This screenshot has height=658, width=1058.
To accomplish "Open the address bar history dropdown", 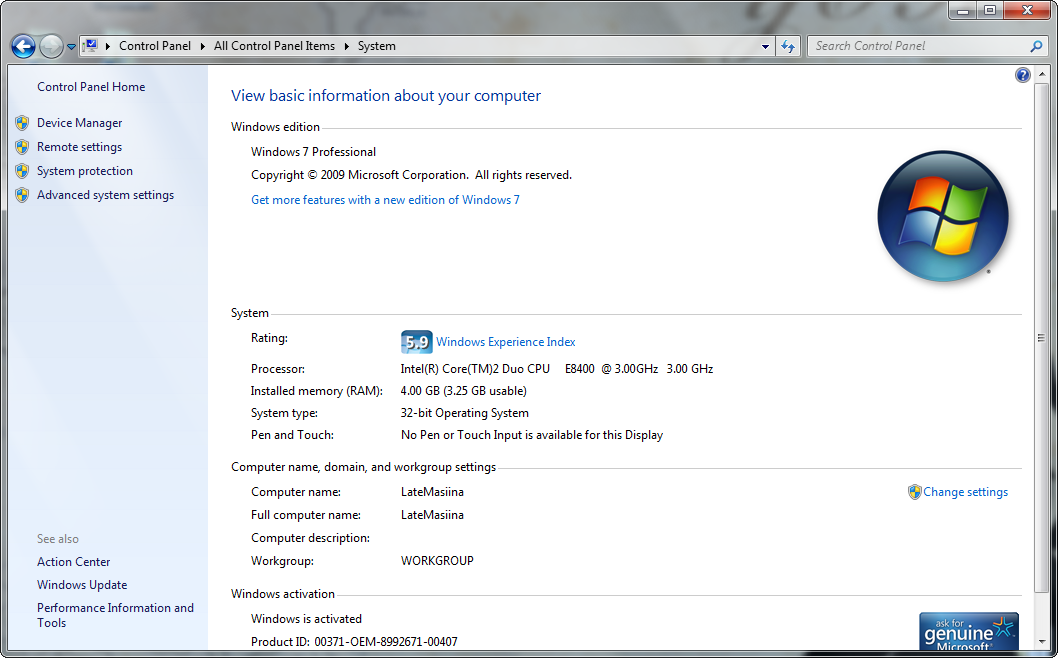I will (765, 46).
